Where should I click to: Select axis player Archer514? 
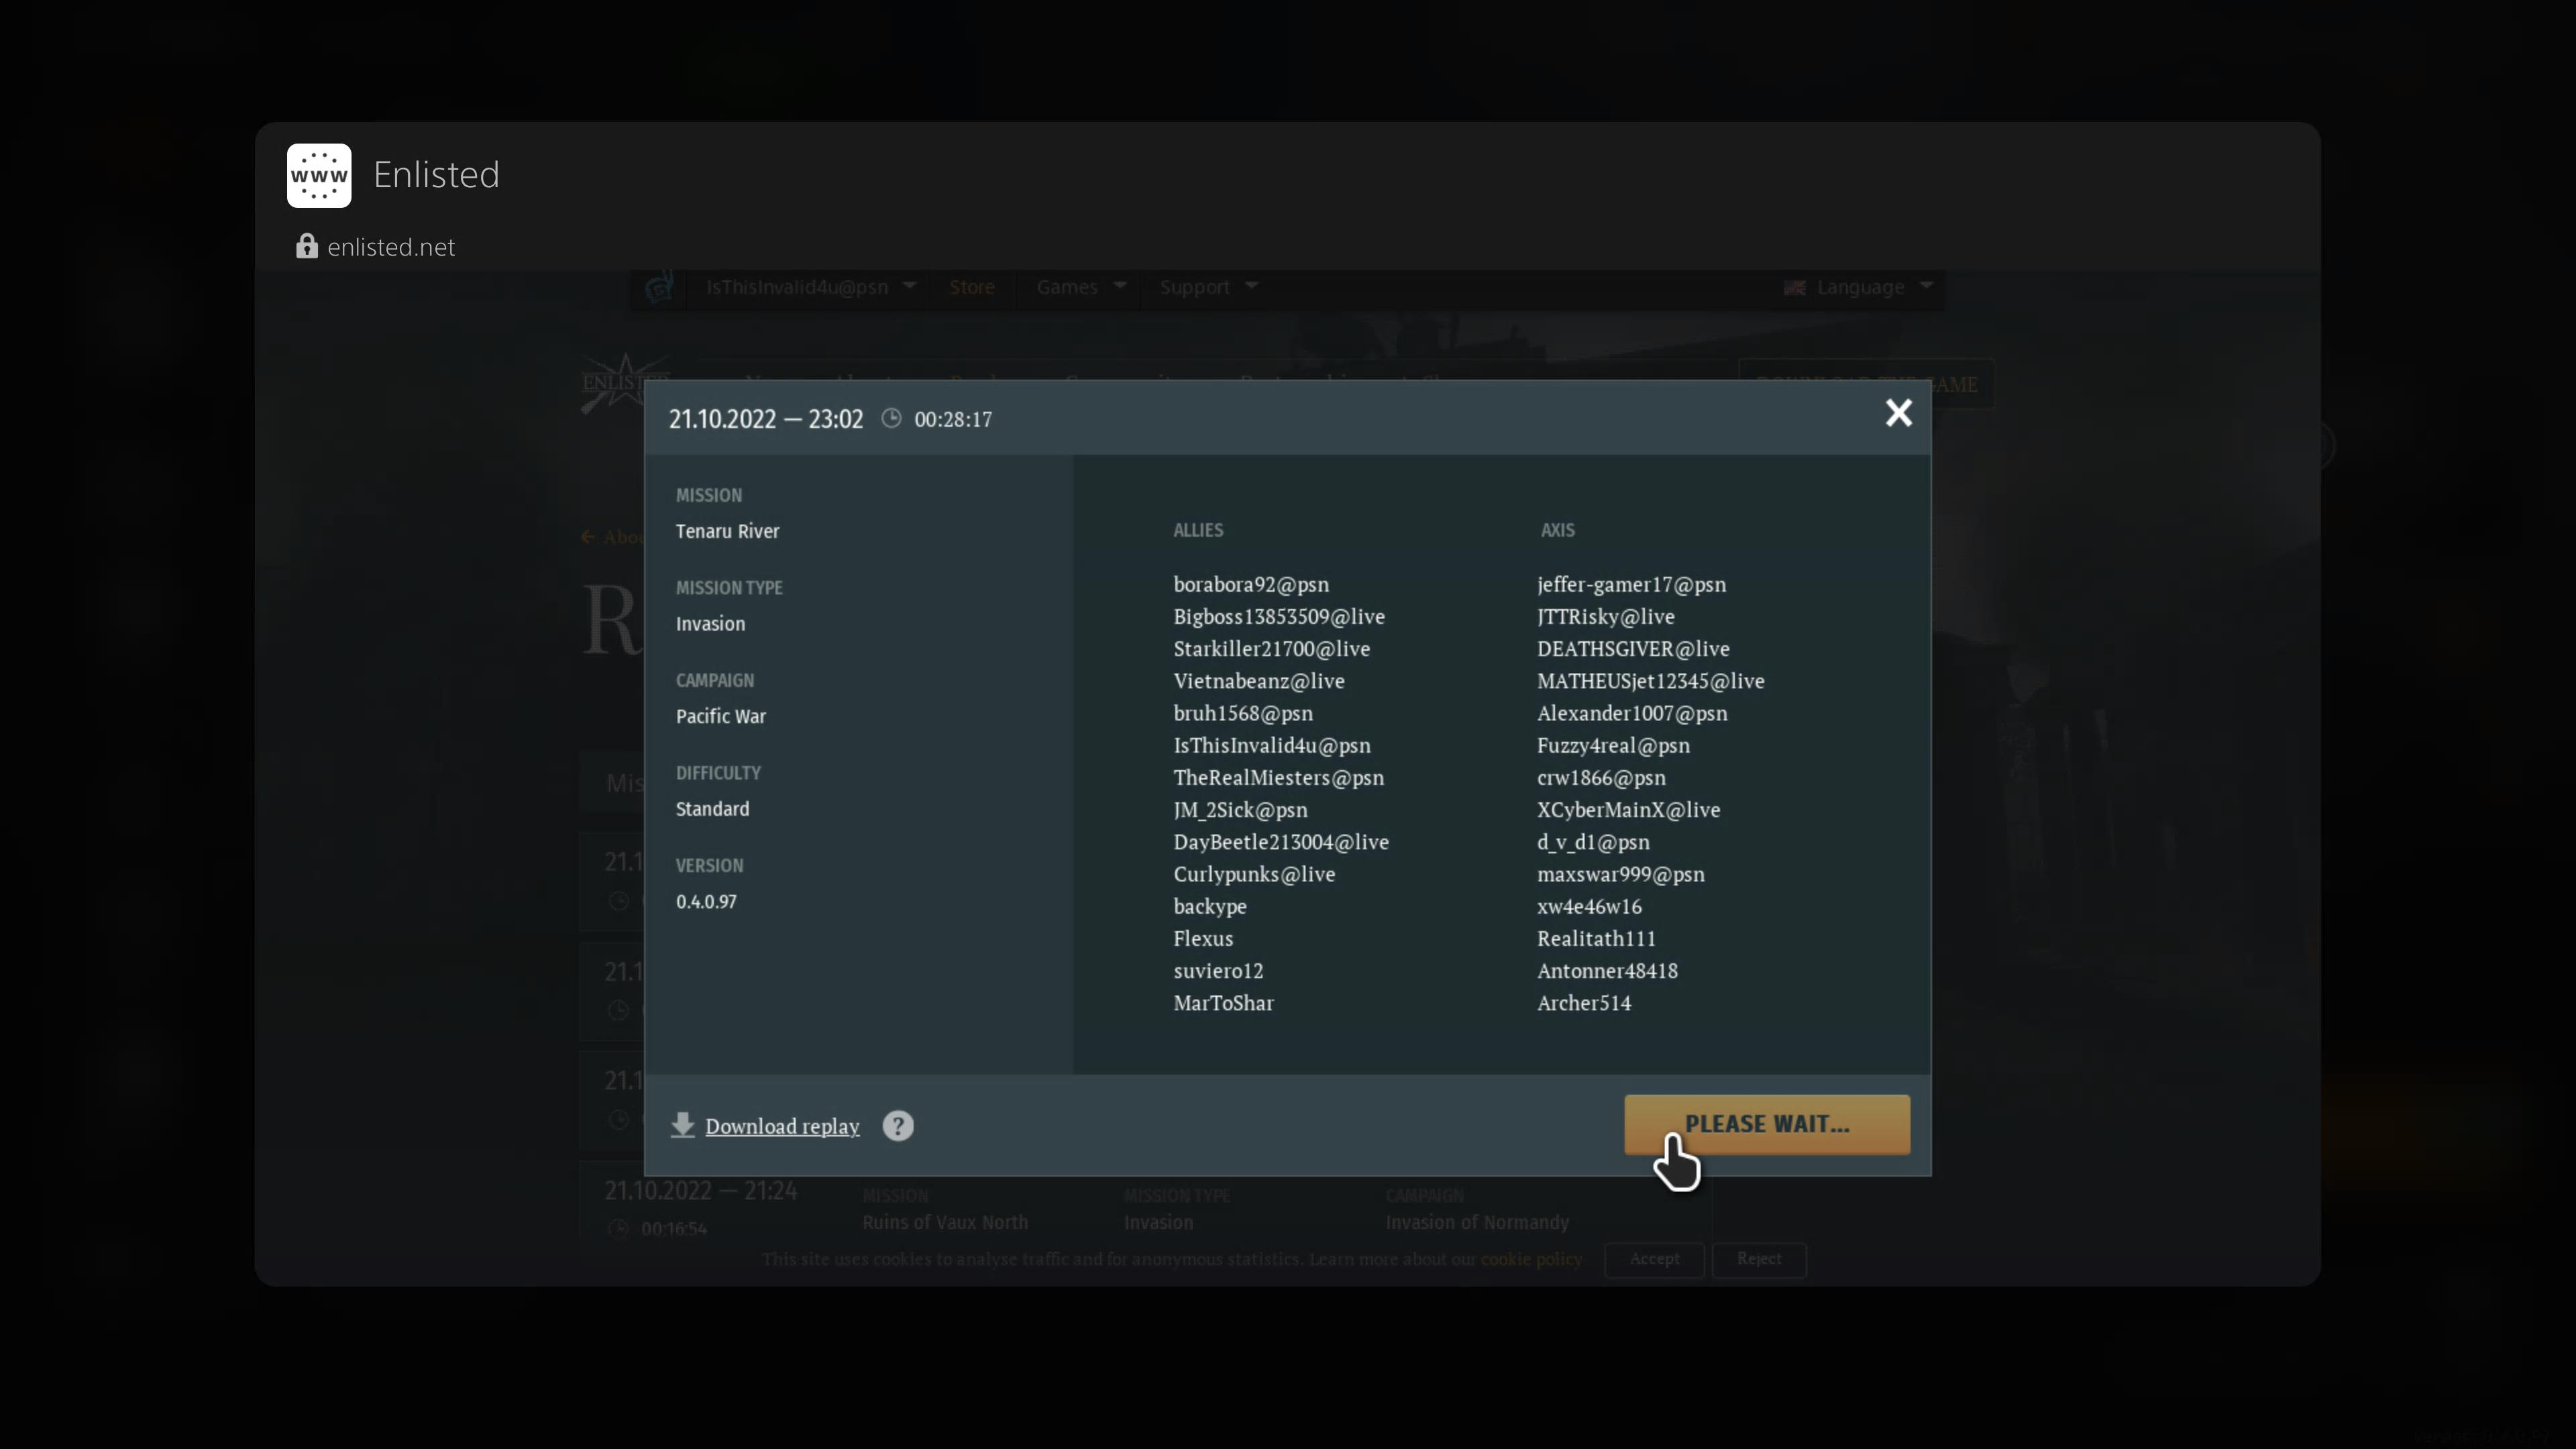coord(1584,1003)
